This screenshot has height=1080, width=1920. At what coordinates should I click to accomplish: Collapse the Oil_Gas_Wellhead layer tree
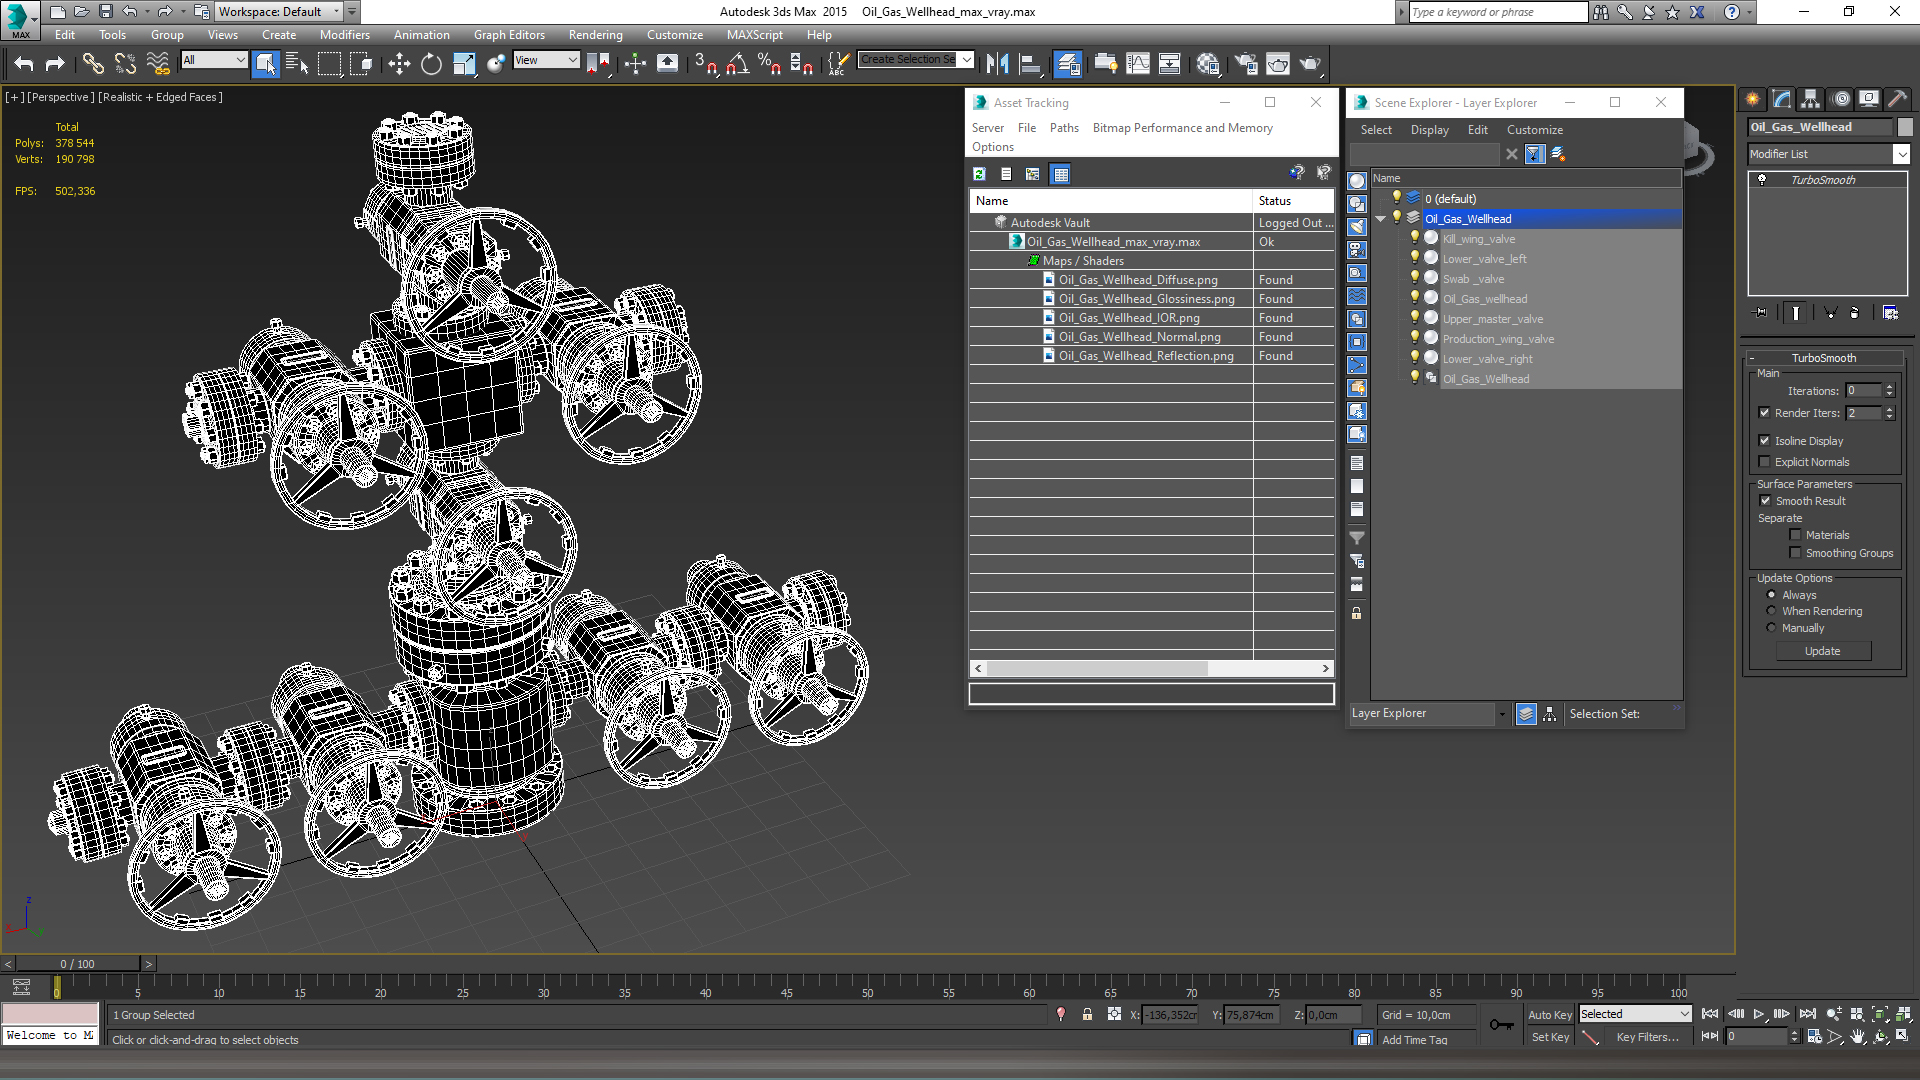pos(1381,218)
